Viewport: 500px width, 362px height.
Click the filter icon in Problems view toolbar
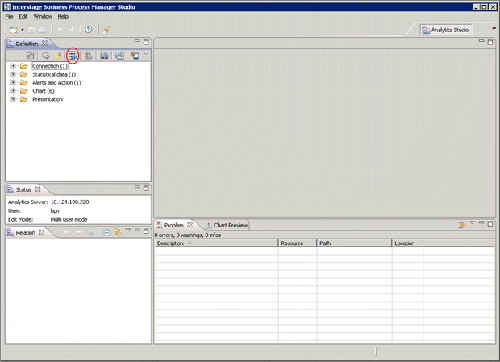pyautogui.click(x=462, y=225)
